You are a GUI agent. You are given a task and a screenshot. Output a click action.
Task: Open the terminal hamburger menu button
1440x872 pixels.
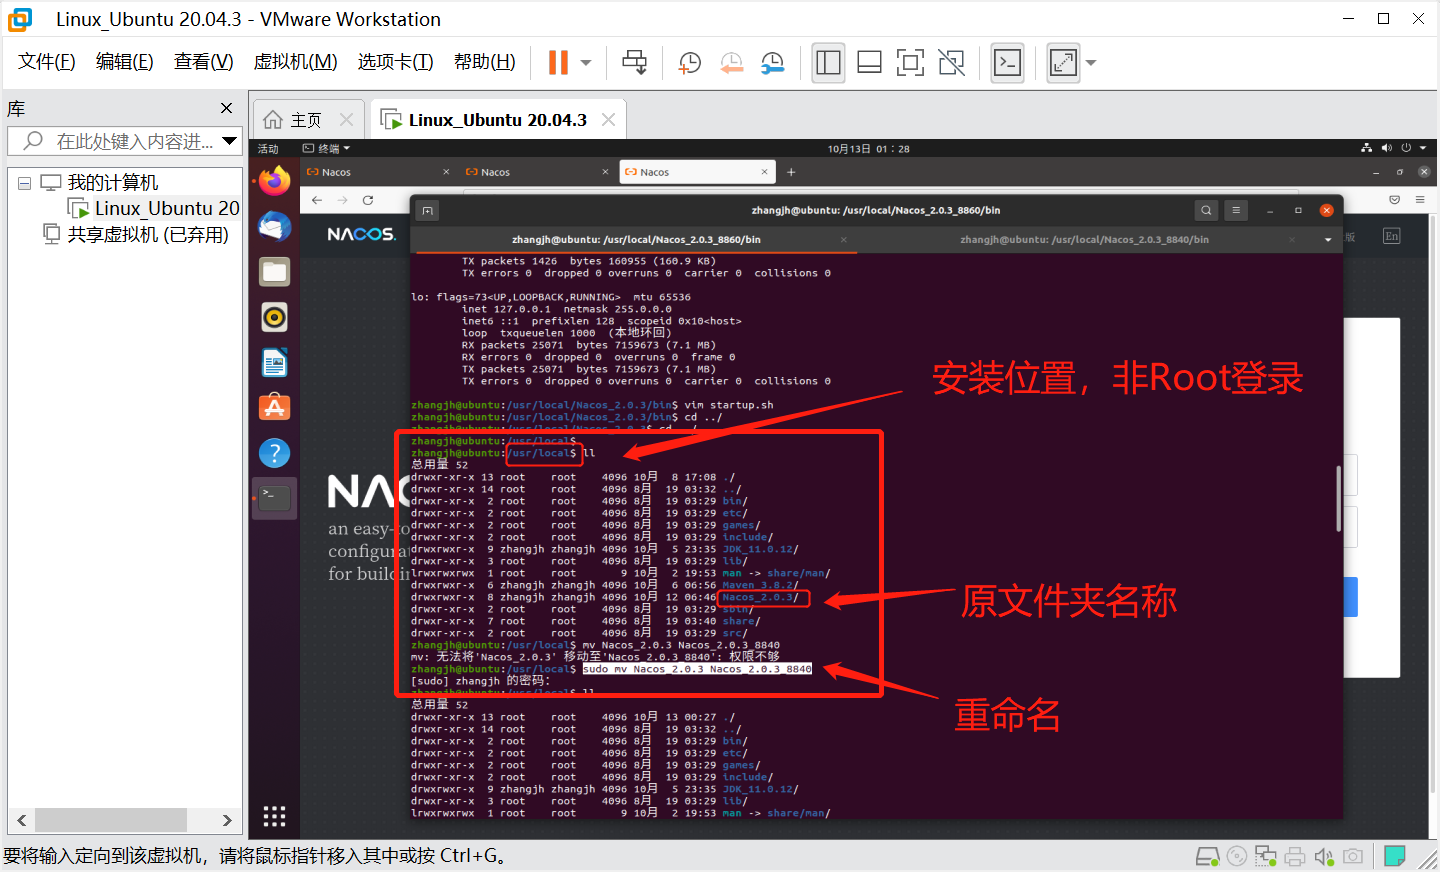1237,210
